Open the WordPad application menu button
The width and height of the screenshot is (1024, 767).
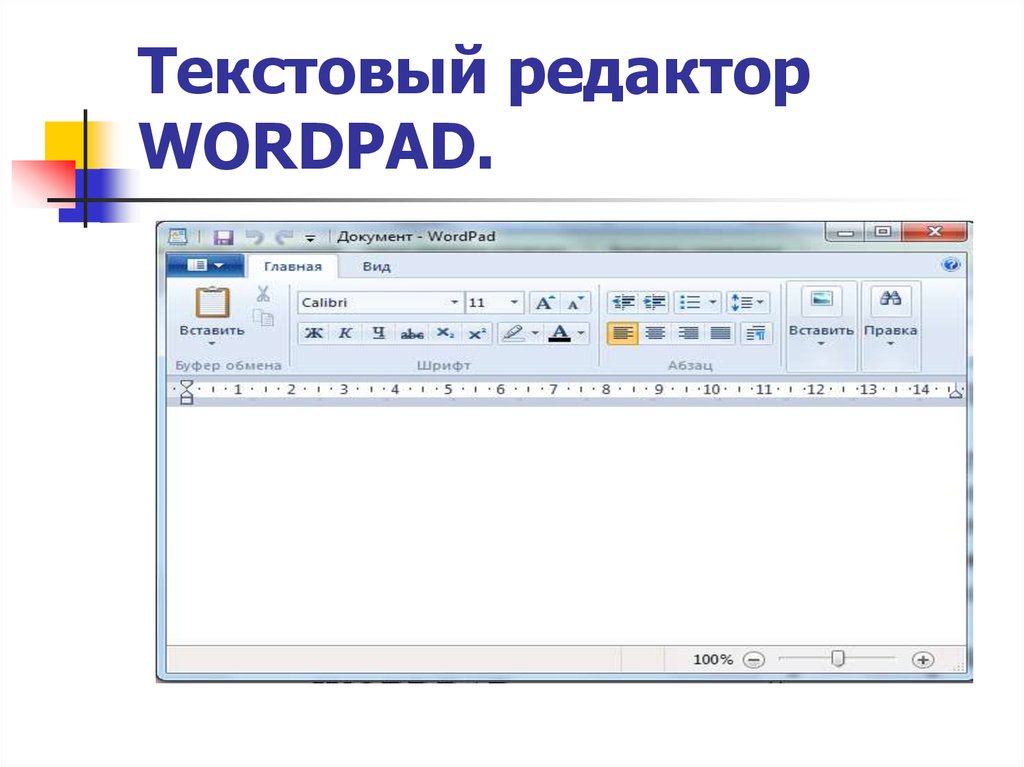point(205,265)
